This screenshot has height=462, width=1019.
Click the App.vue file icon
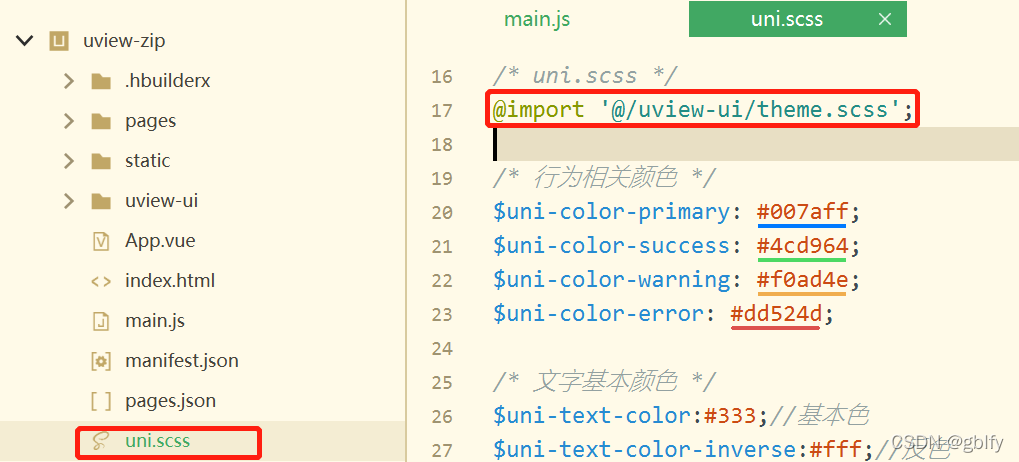point(101,241)
